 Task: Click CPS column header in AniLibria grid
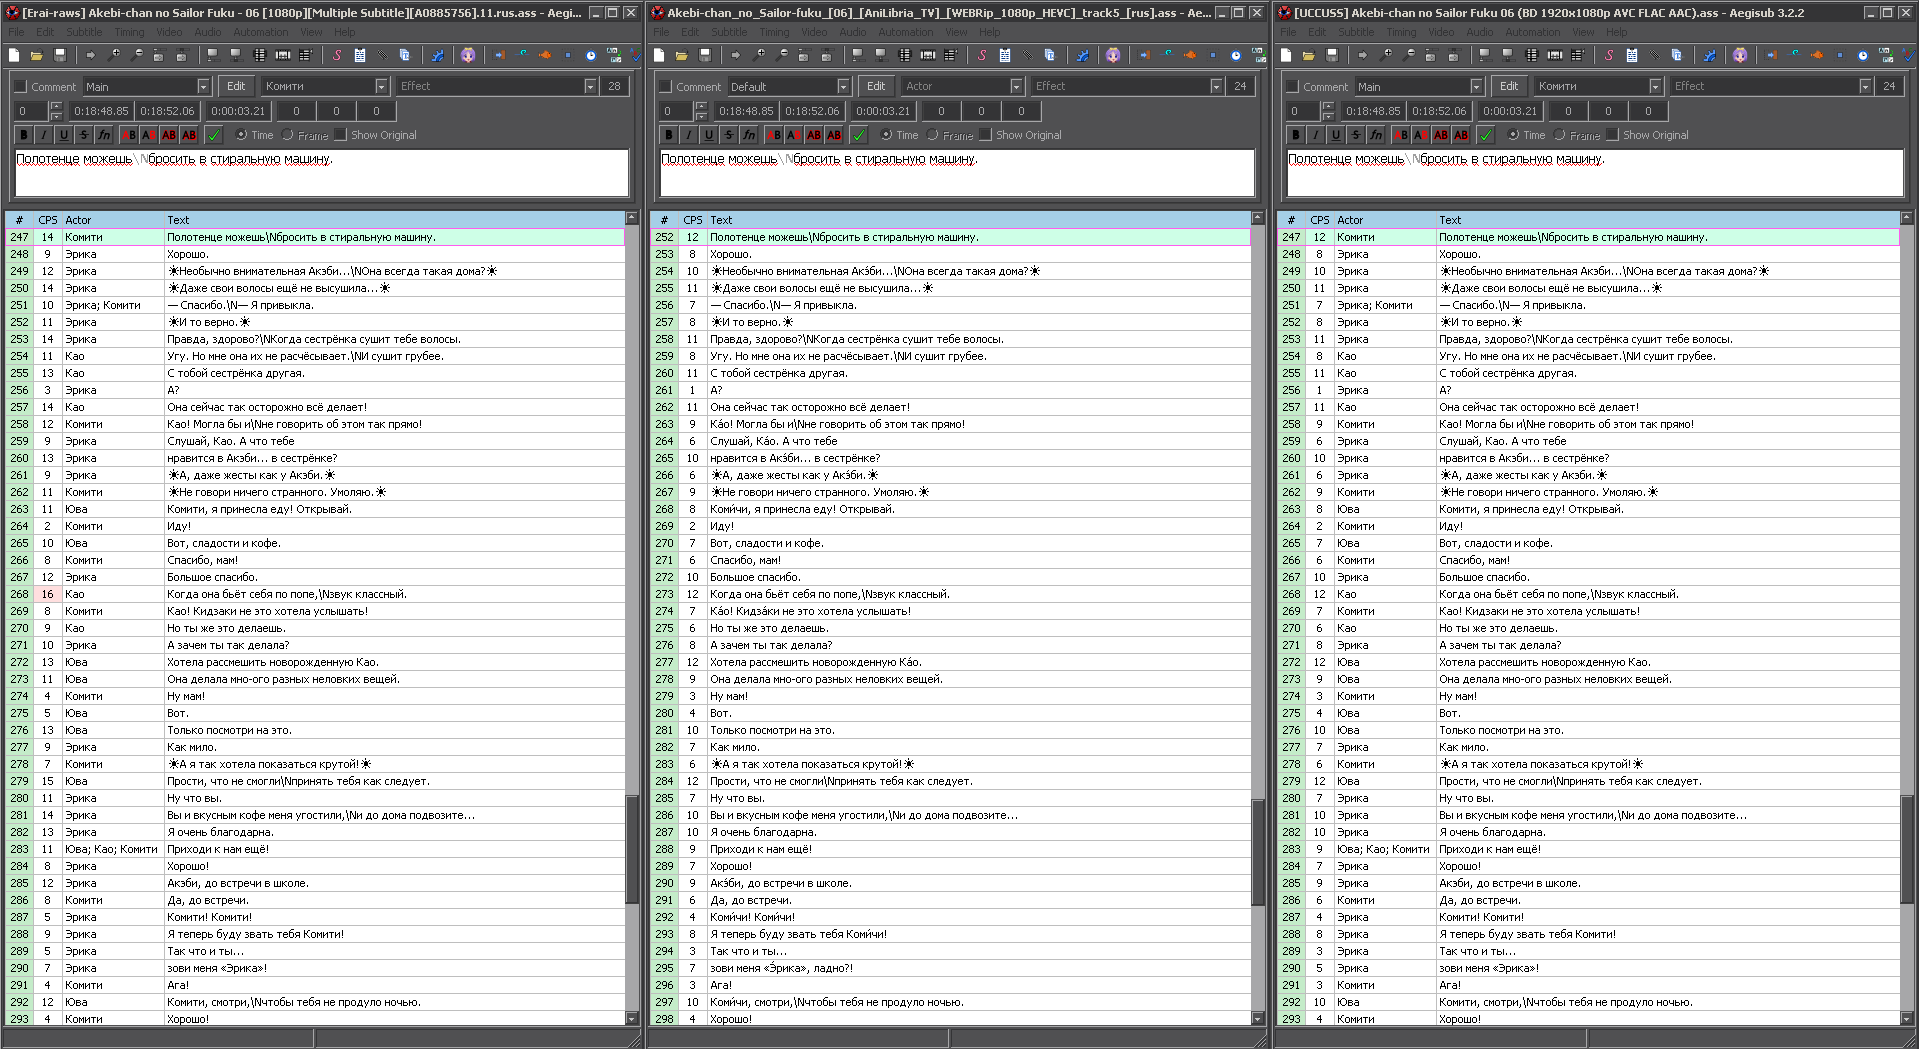pos(693,220)
